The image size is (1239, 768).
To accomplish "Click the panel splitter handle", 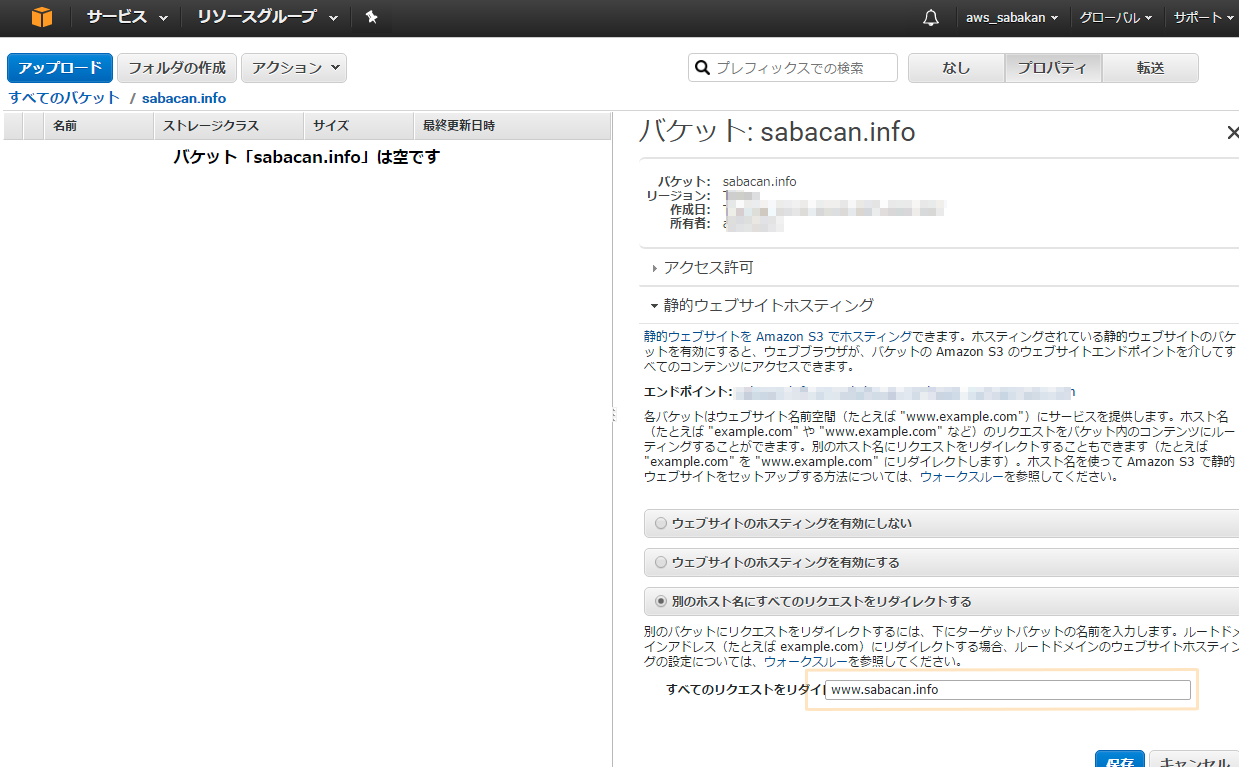I will click(613, 415).
